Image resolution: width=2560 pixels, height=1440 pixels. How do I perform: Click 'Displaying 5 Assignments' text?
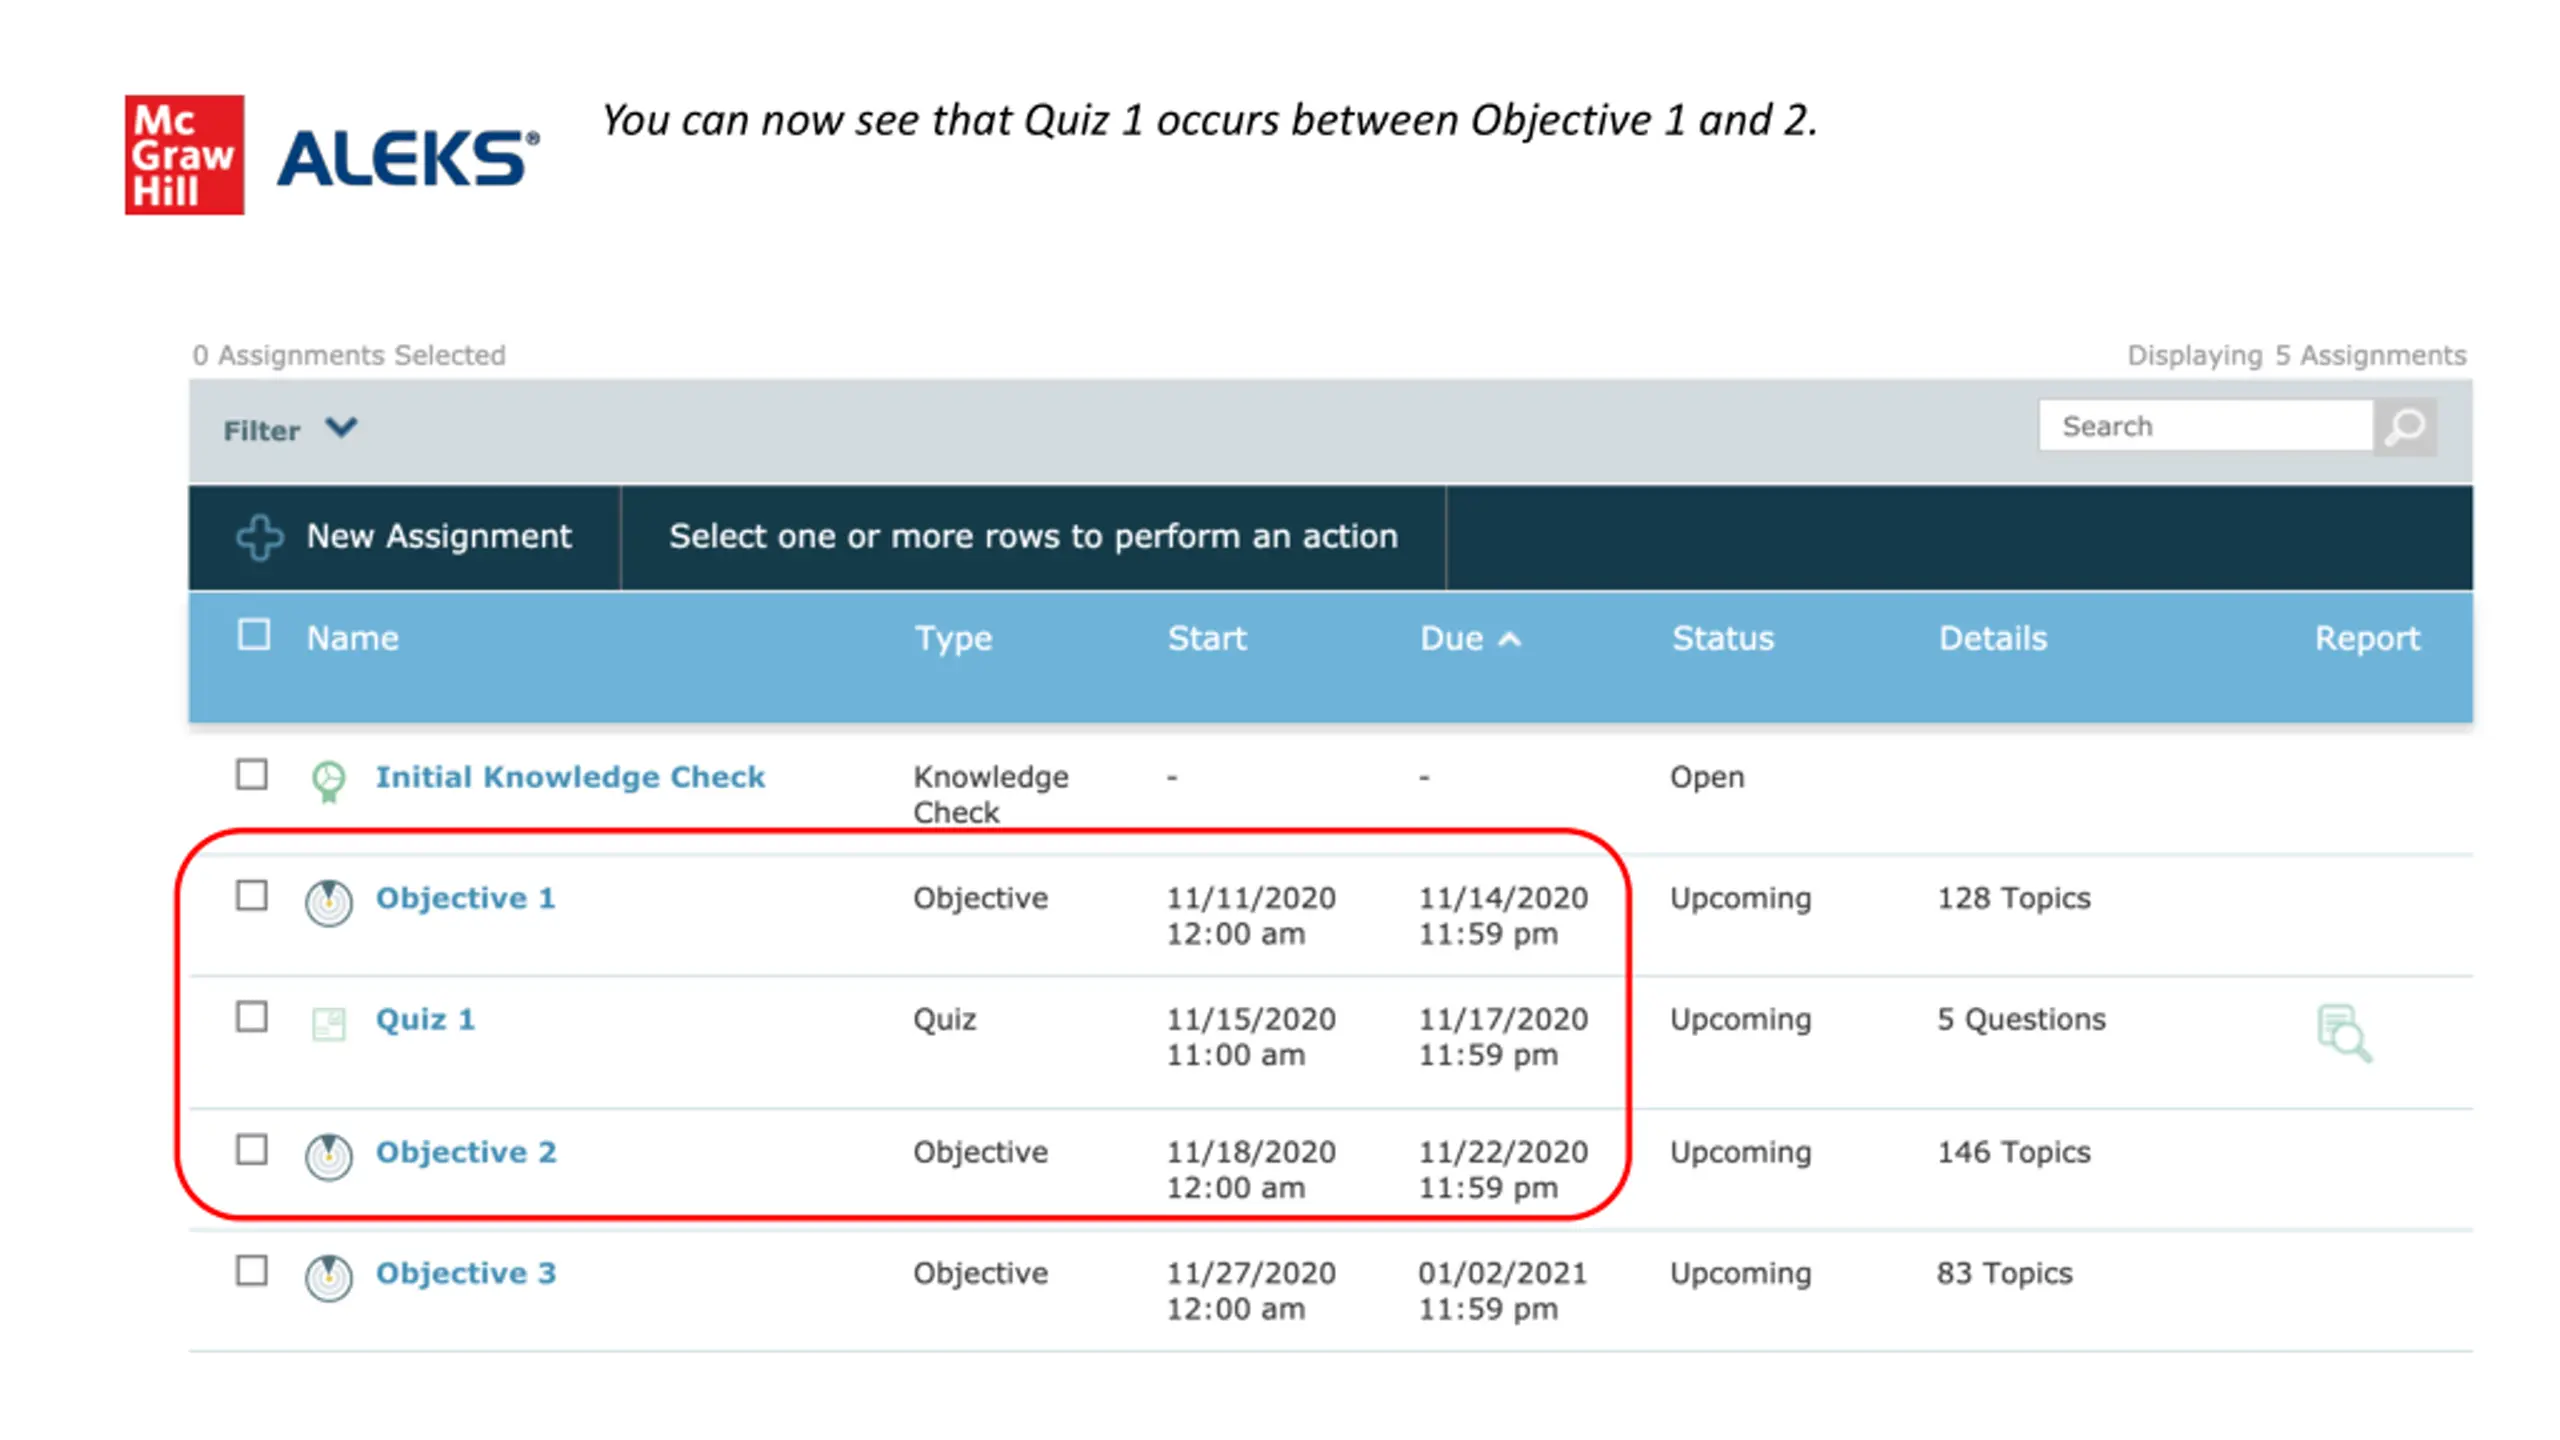point(2296,355)
